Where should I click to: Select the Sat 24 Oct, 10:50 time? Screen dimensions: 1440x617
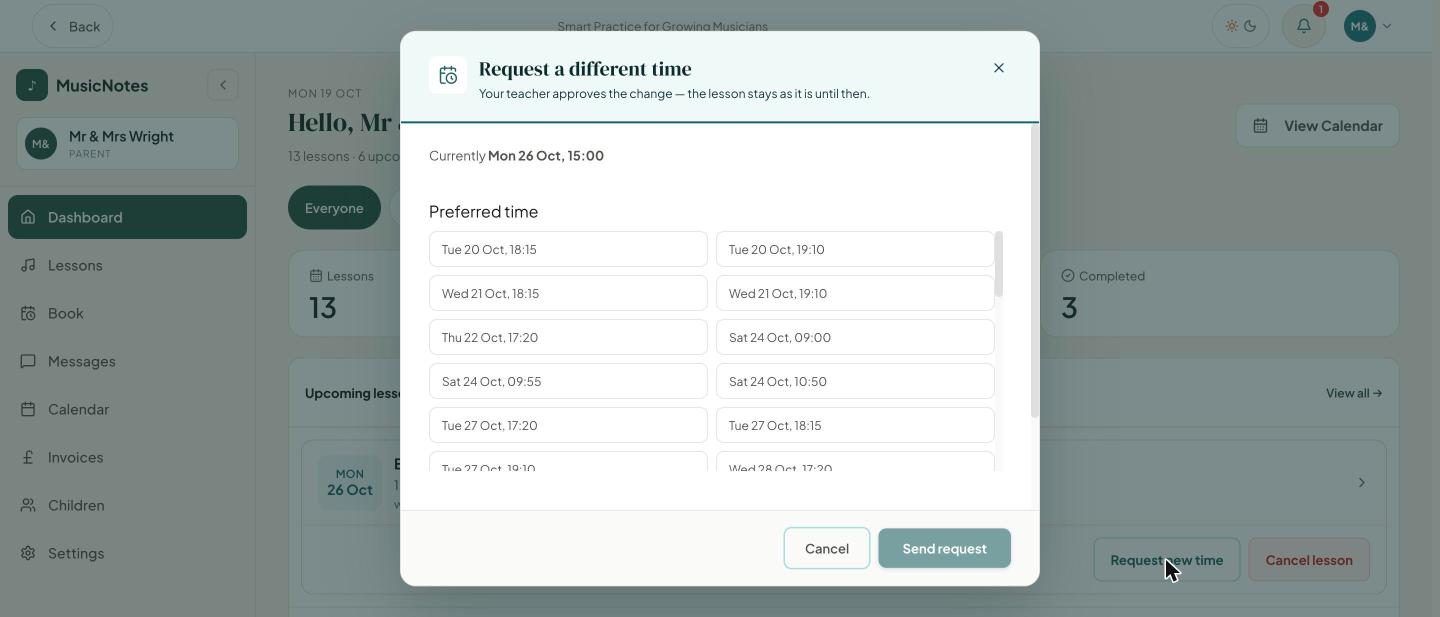(x=855, y=381)
